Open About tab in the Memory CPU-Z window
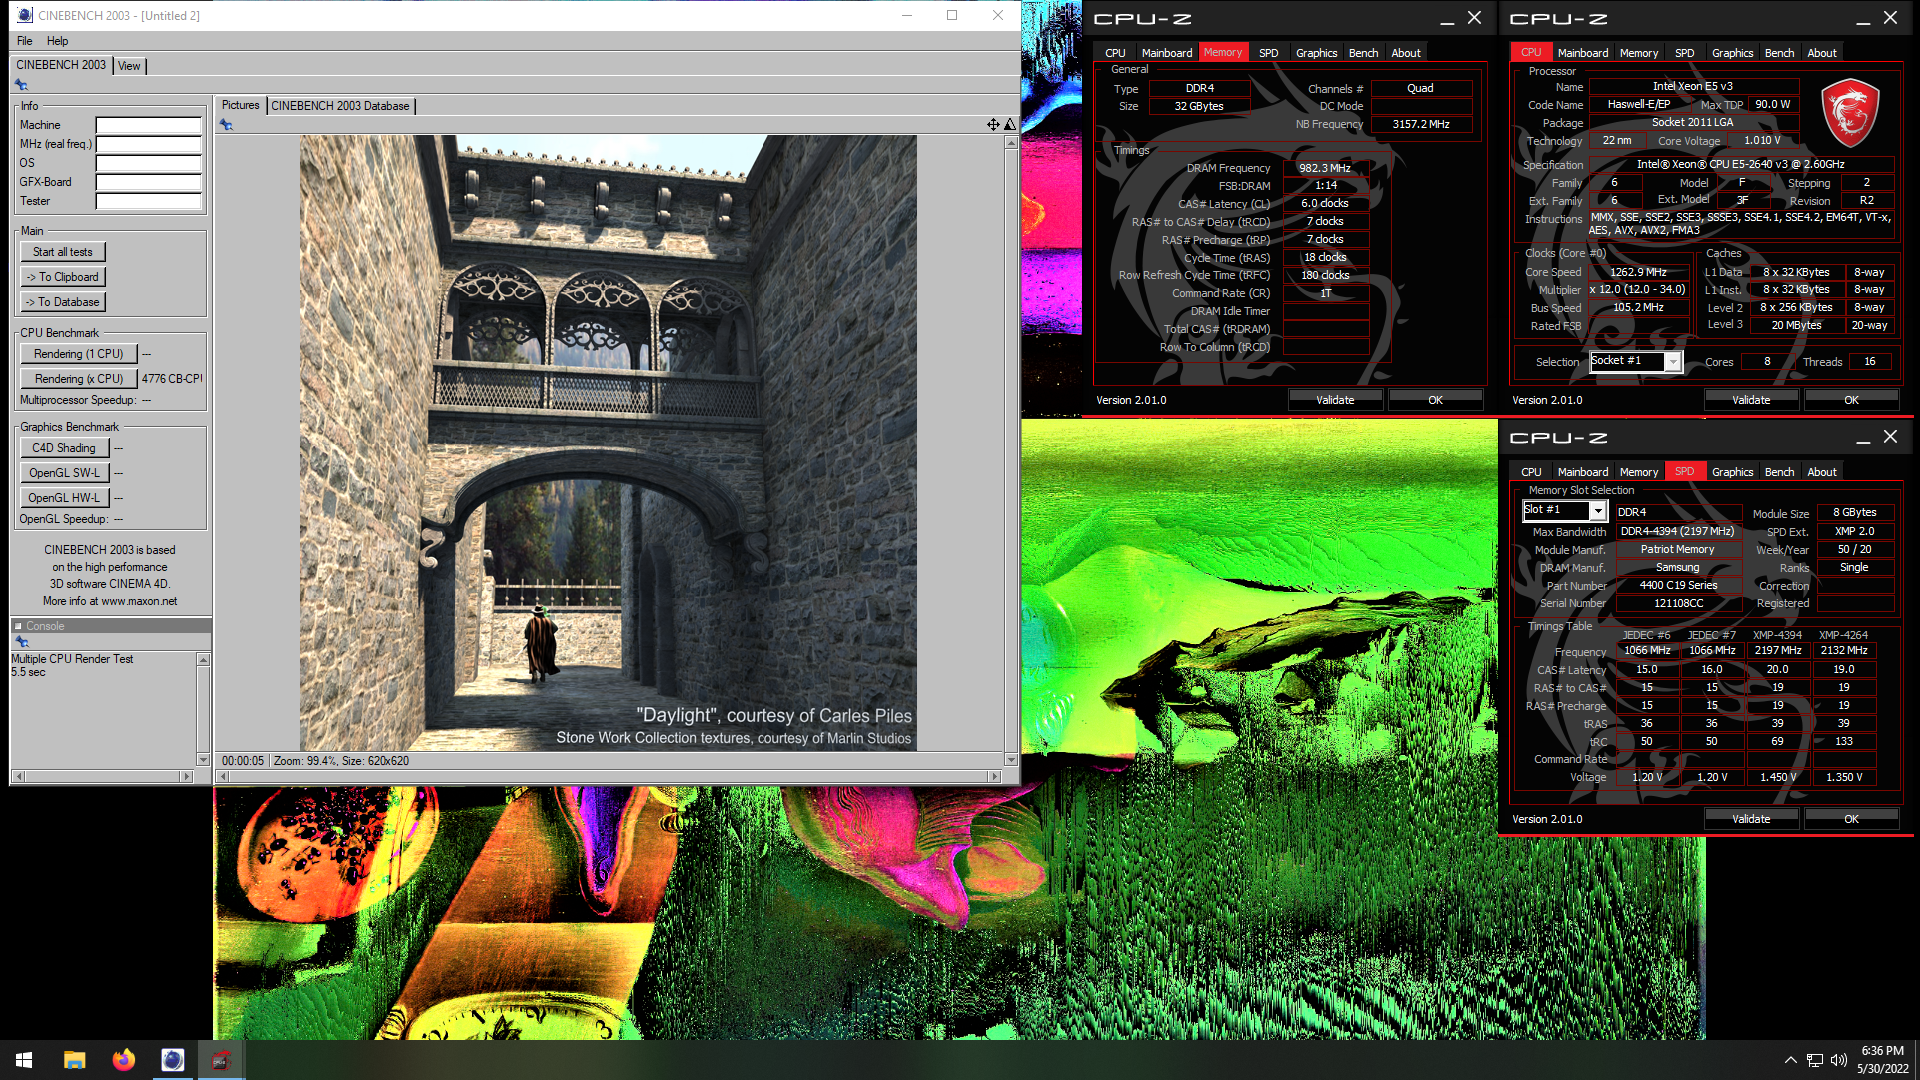The height and width of the screenshot is (1080, 1920). pos(1405,53)
